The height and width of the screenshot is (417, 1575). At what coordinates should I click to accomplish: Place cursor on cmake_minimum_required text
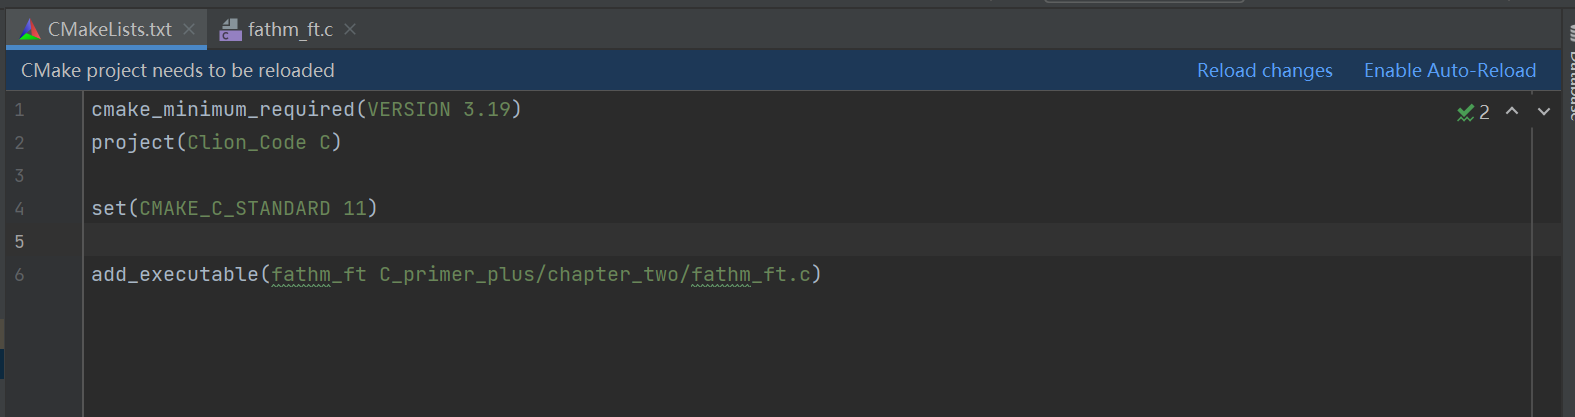click(223, 109)
